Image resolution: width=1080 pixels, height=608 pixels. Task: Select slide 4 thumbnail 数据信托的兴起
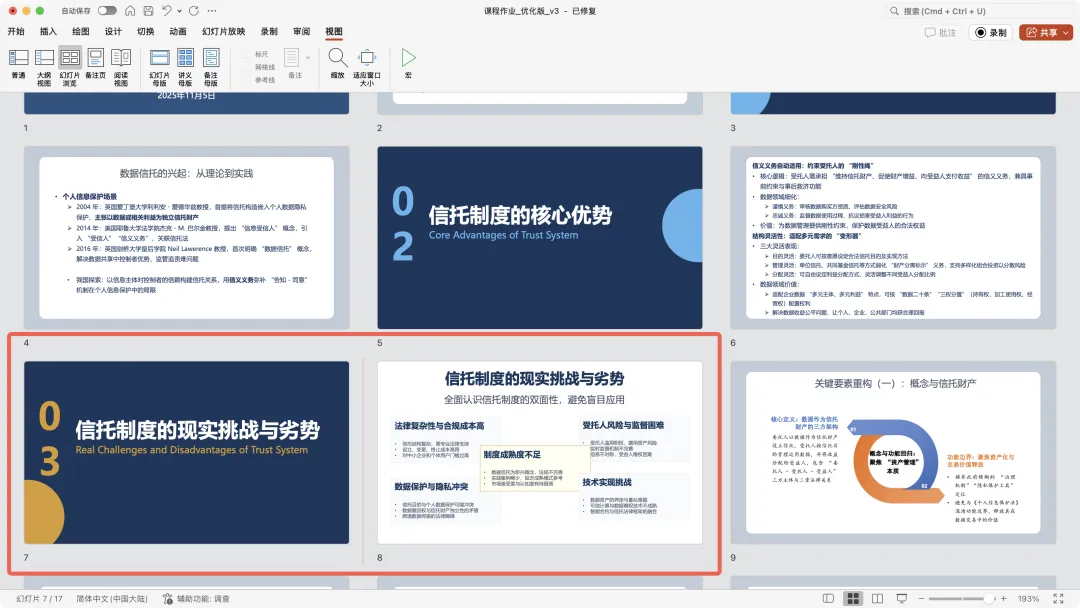[x=187, y=238]
